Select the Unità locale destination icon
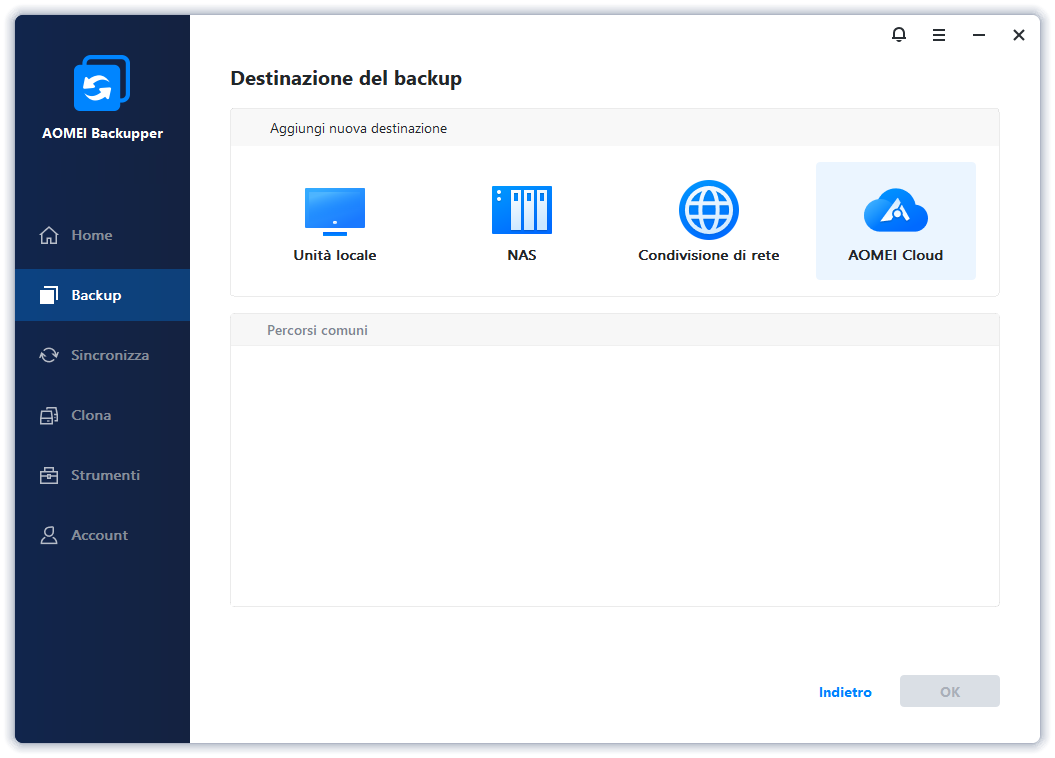Image resolution: width=1055 pixels, height=758 pixels. point(334,211)
